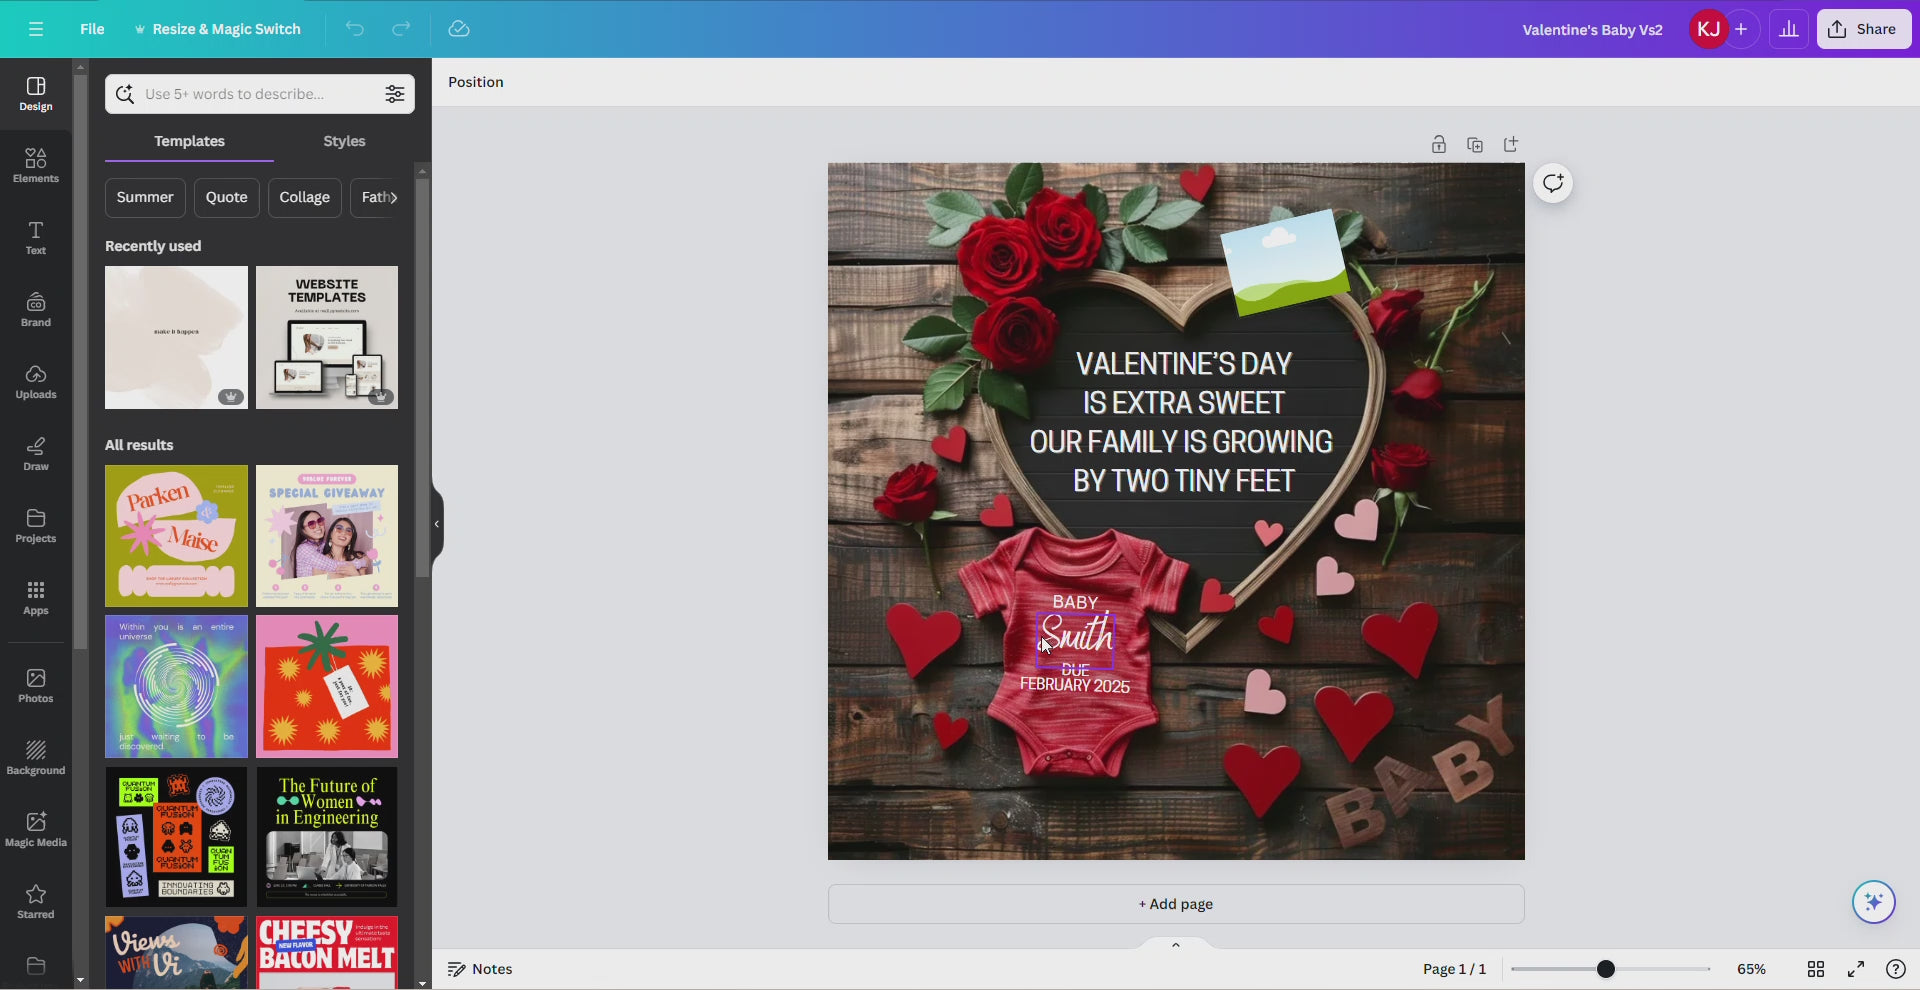The height and width of the screenshot is (990, 1920).
Task: Adjust the zoom level slider
Action: [x=1605, y=968]
